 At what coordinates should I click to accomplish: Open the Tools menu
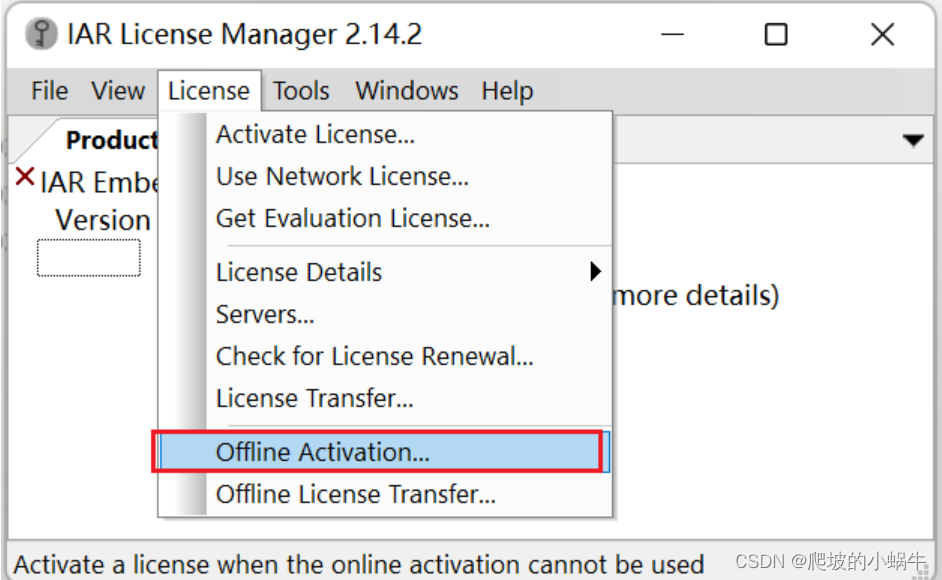pos(301,91)
